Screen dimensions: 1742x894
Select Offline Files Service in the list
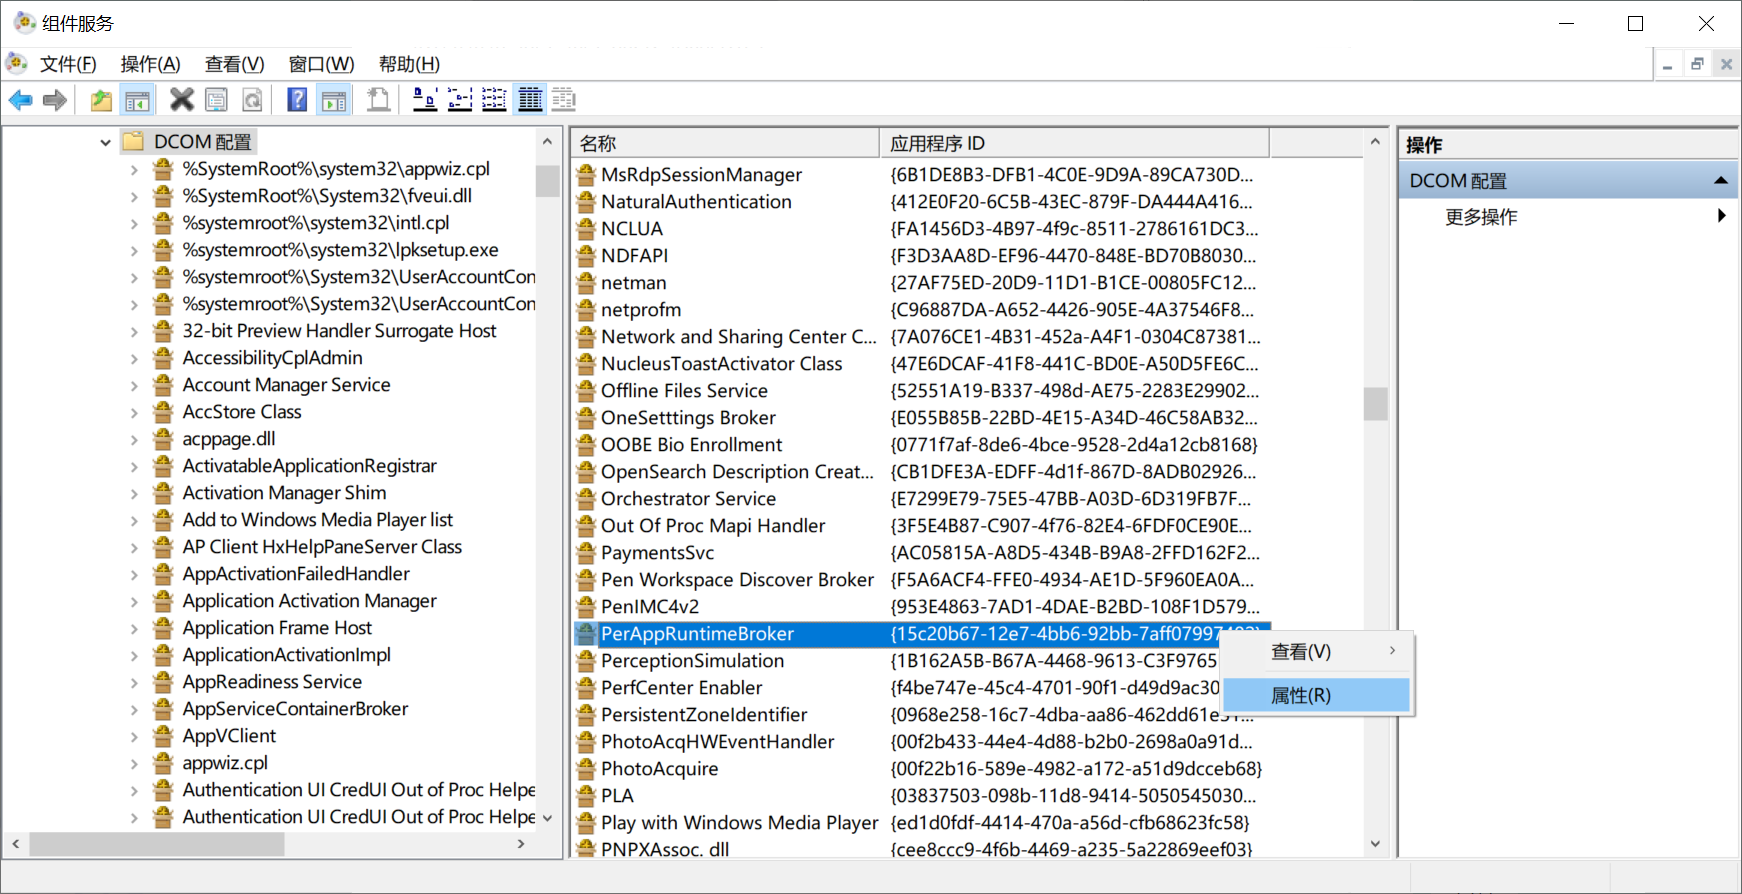coord(684,391)
